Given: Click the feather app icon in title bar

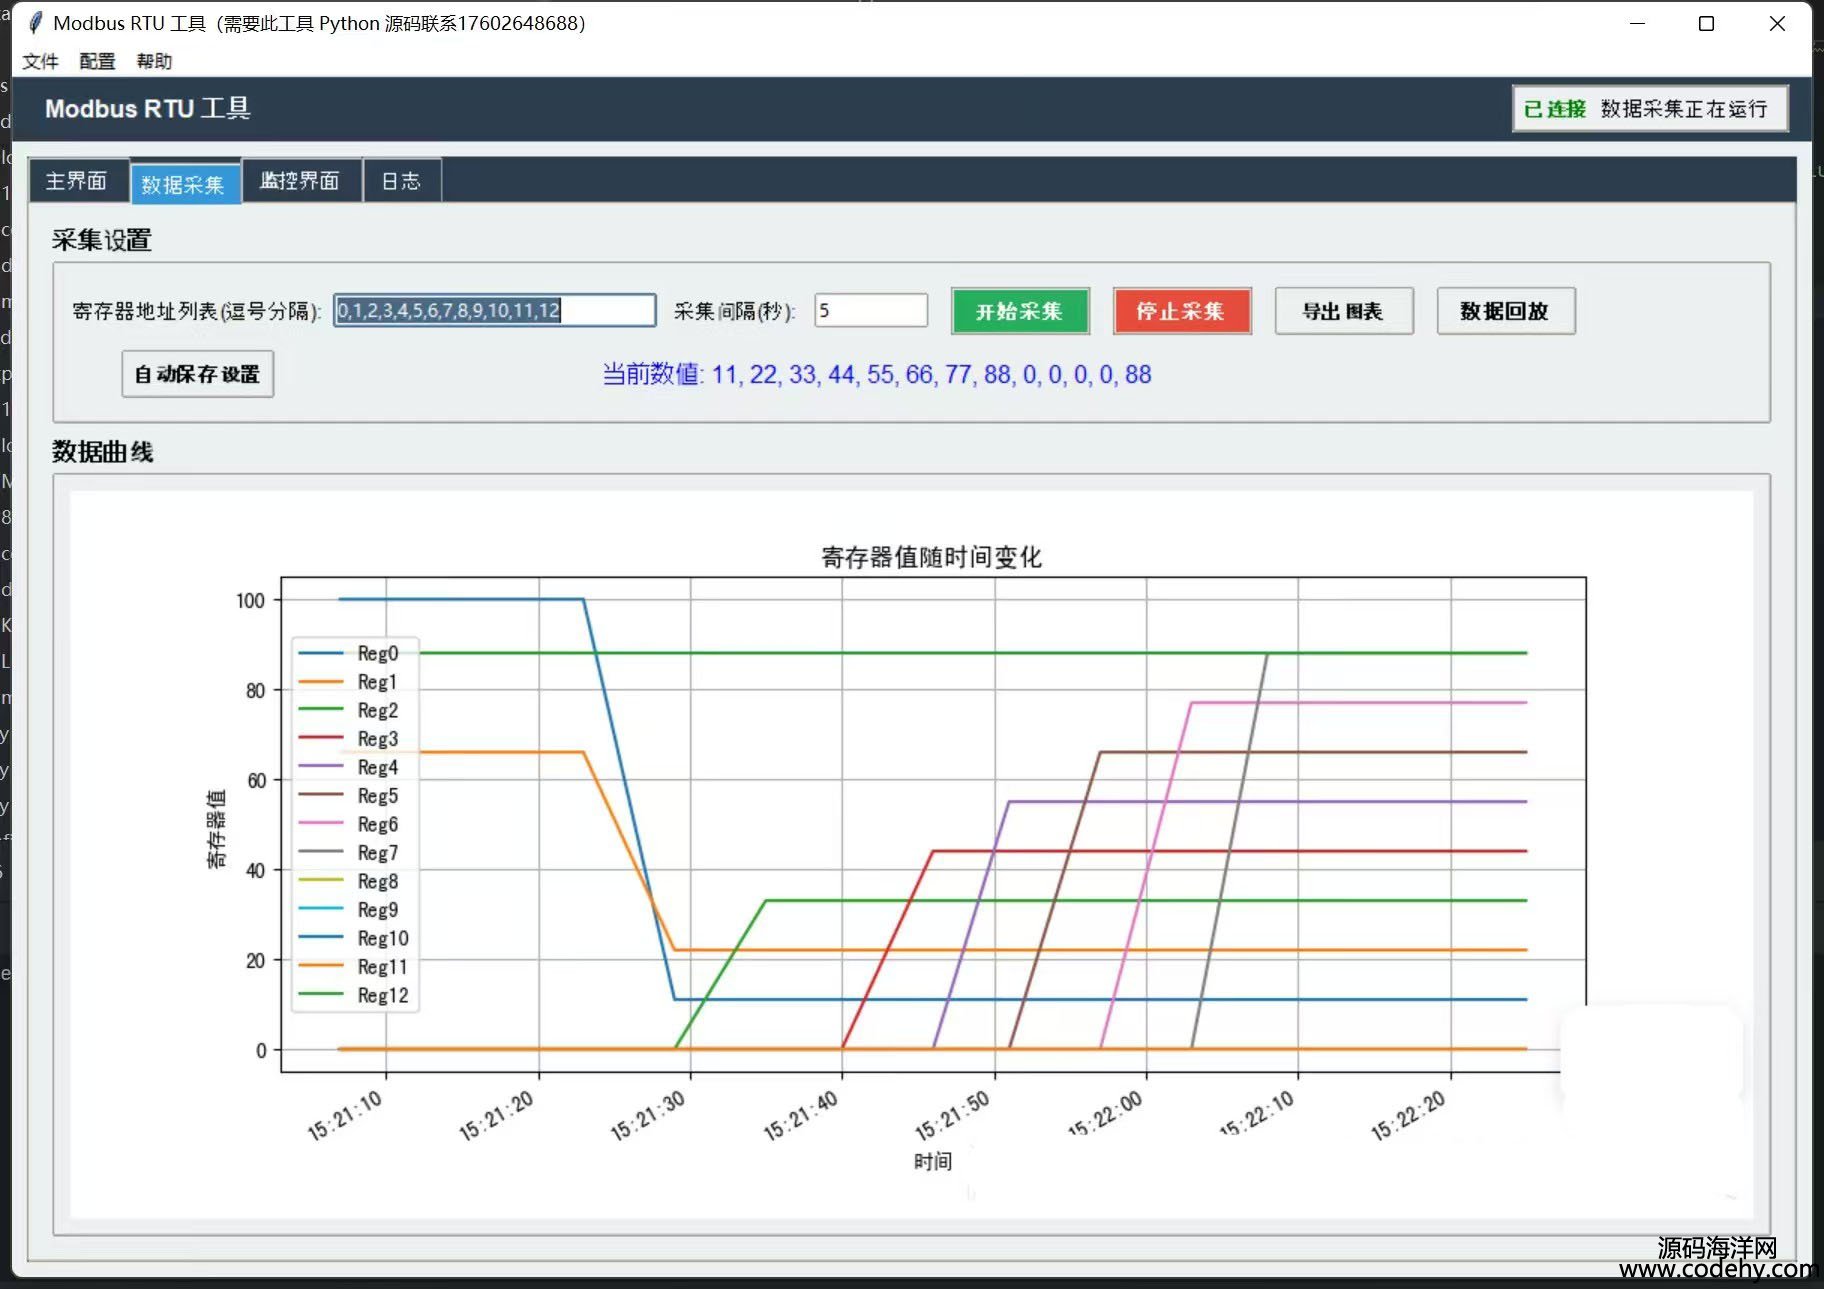Looking at the screenshot, I should (35, 23).
